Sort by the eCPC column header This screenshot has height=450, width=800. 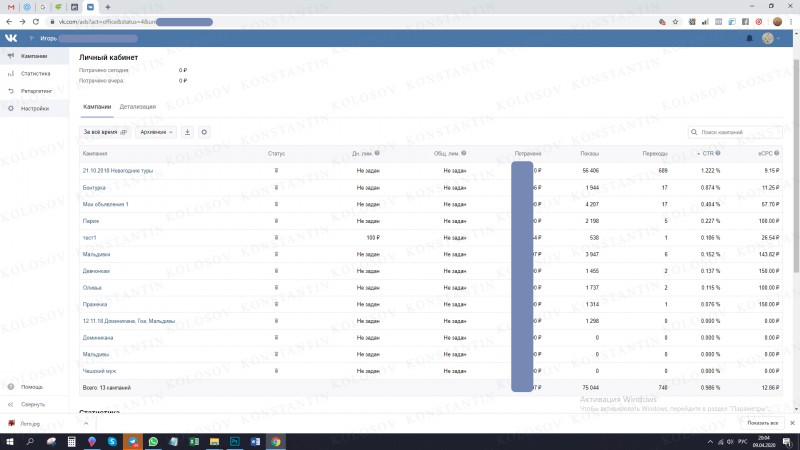pyautogui.click(x=765, y=154)
